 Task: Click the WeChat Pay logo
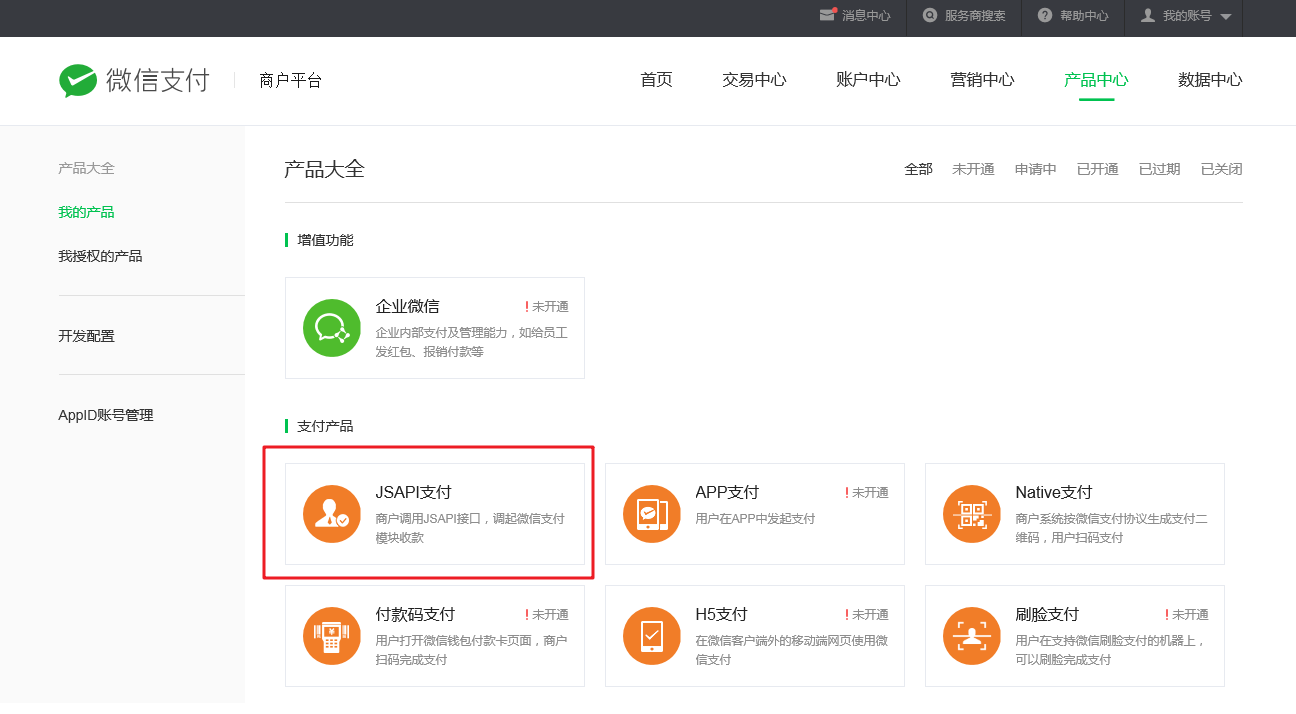click(x=134, y=80)
